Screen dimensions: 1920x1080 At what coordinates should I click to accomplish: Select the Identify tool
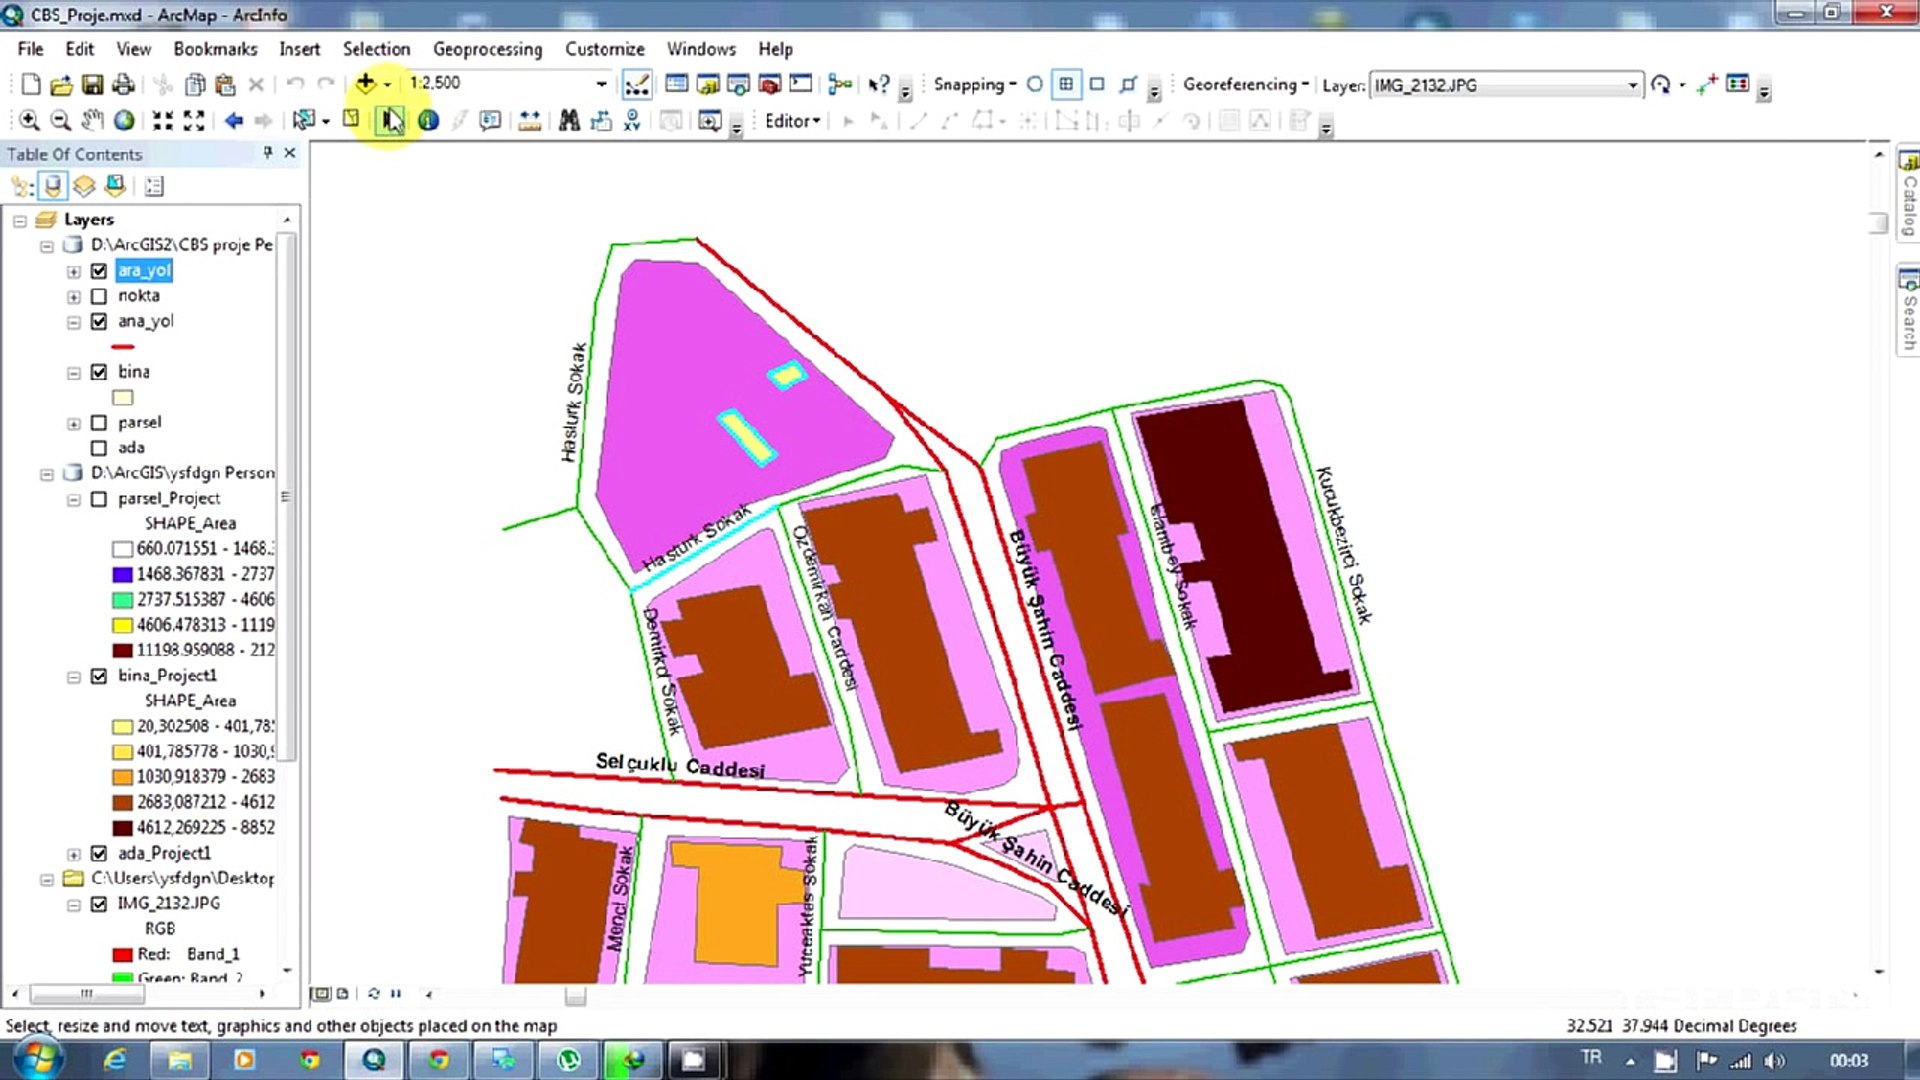click(x=428, y=121)
